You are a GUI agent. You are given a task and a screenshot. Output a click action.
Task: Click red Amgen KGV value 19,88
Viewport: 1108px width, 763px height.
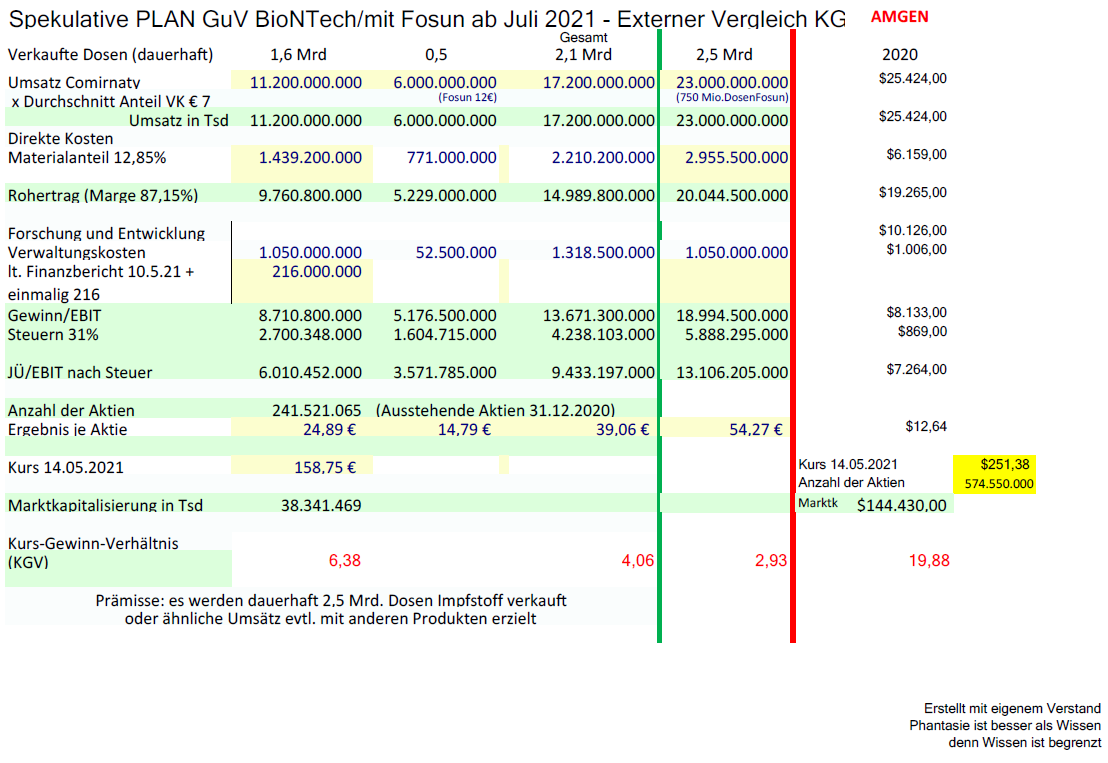click(x=929, y=561)
